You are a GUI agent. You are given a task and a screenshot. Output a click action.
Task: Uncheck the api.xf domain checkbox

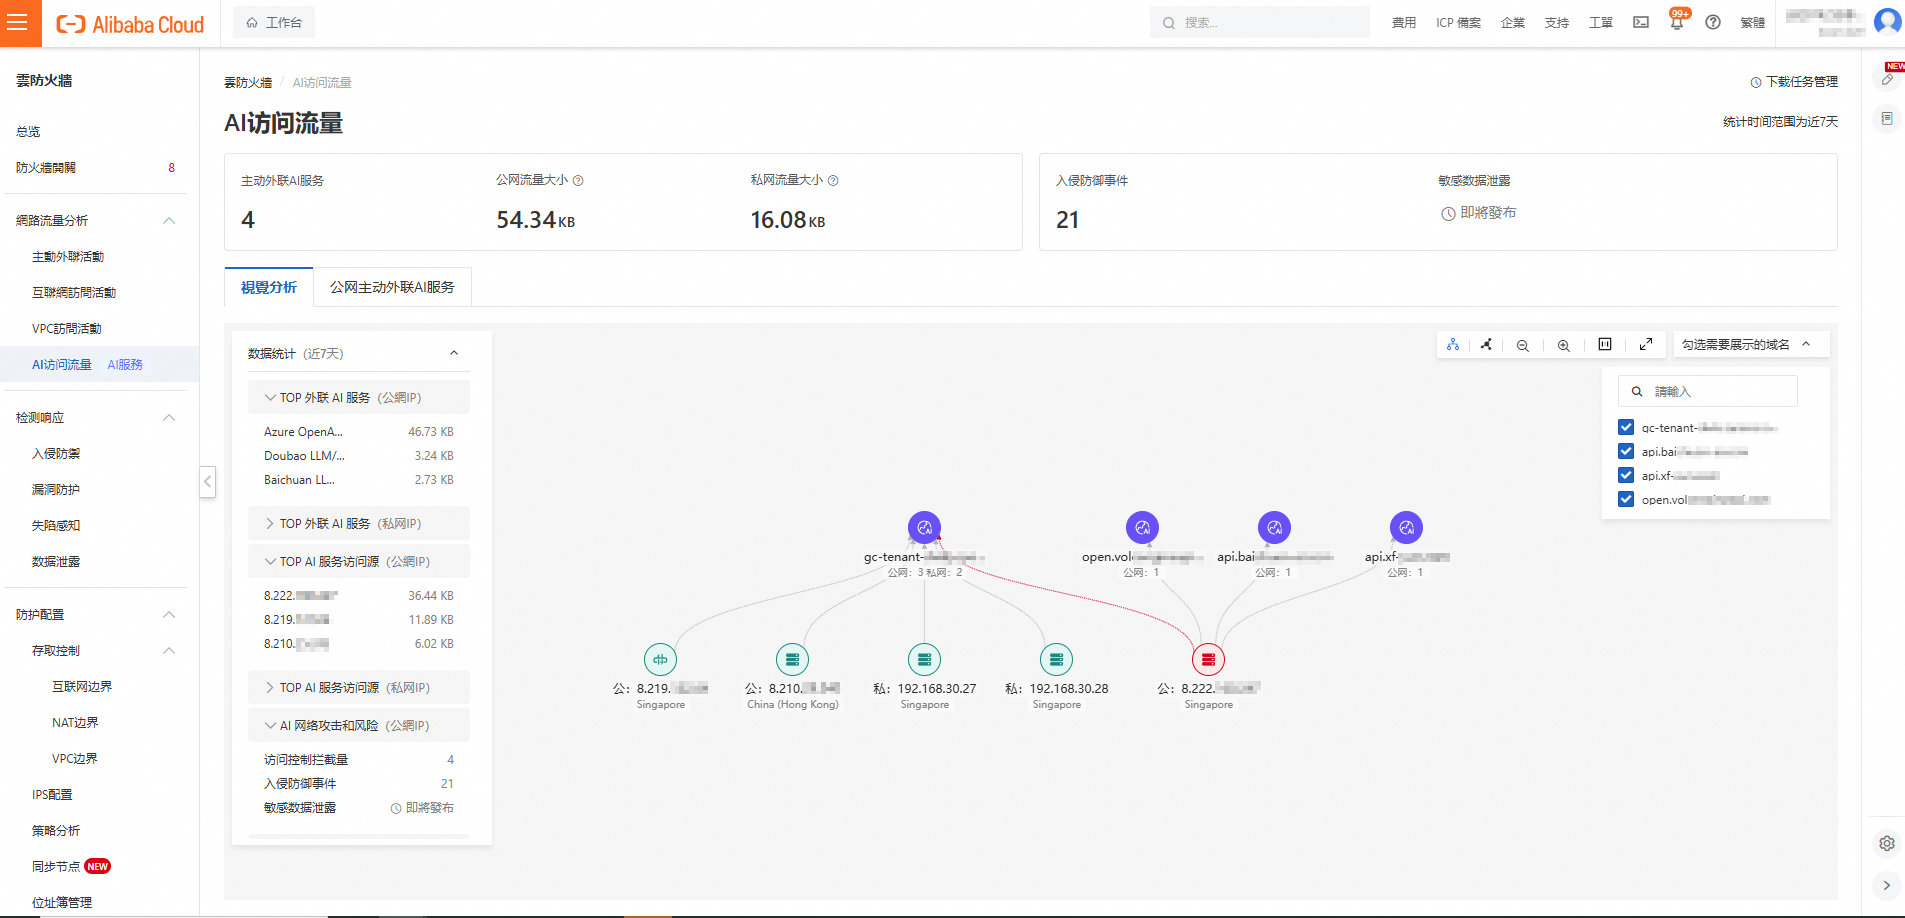[x=1626, y=475]
